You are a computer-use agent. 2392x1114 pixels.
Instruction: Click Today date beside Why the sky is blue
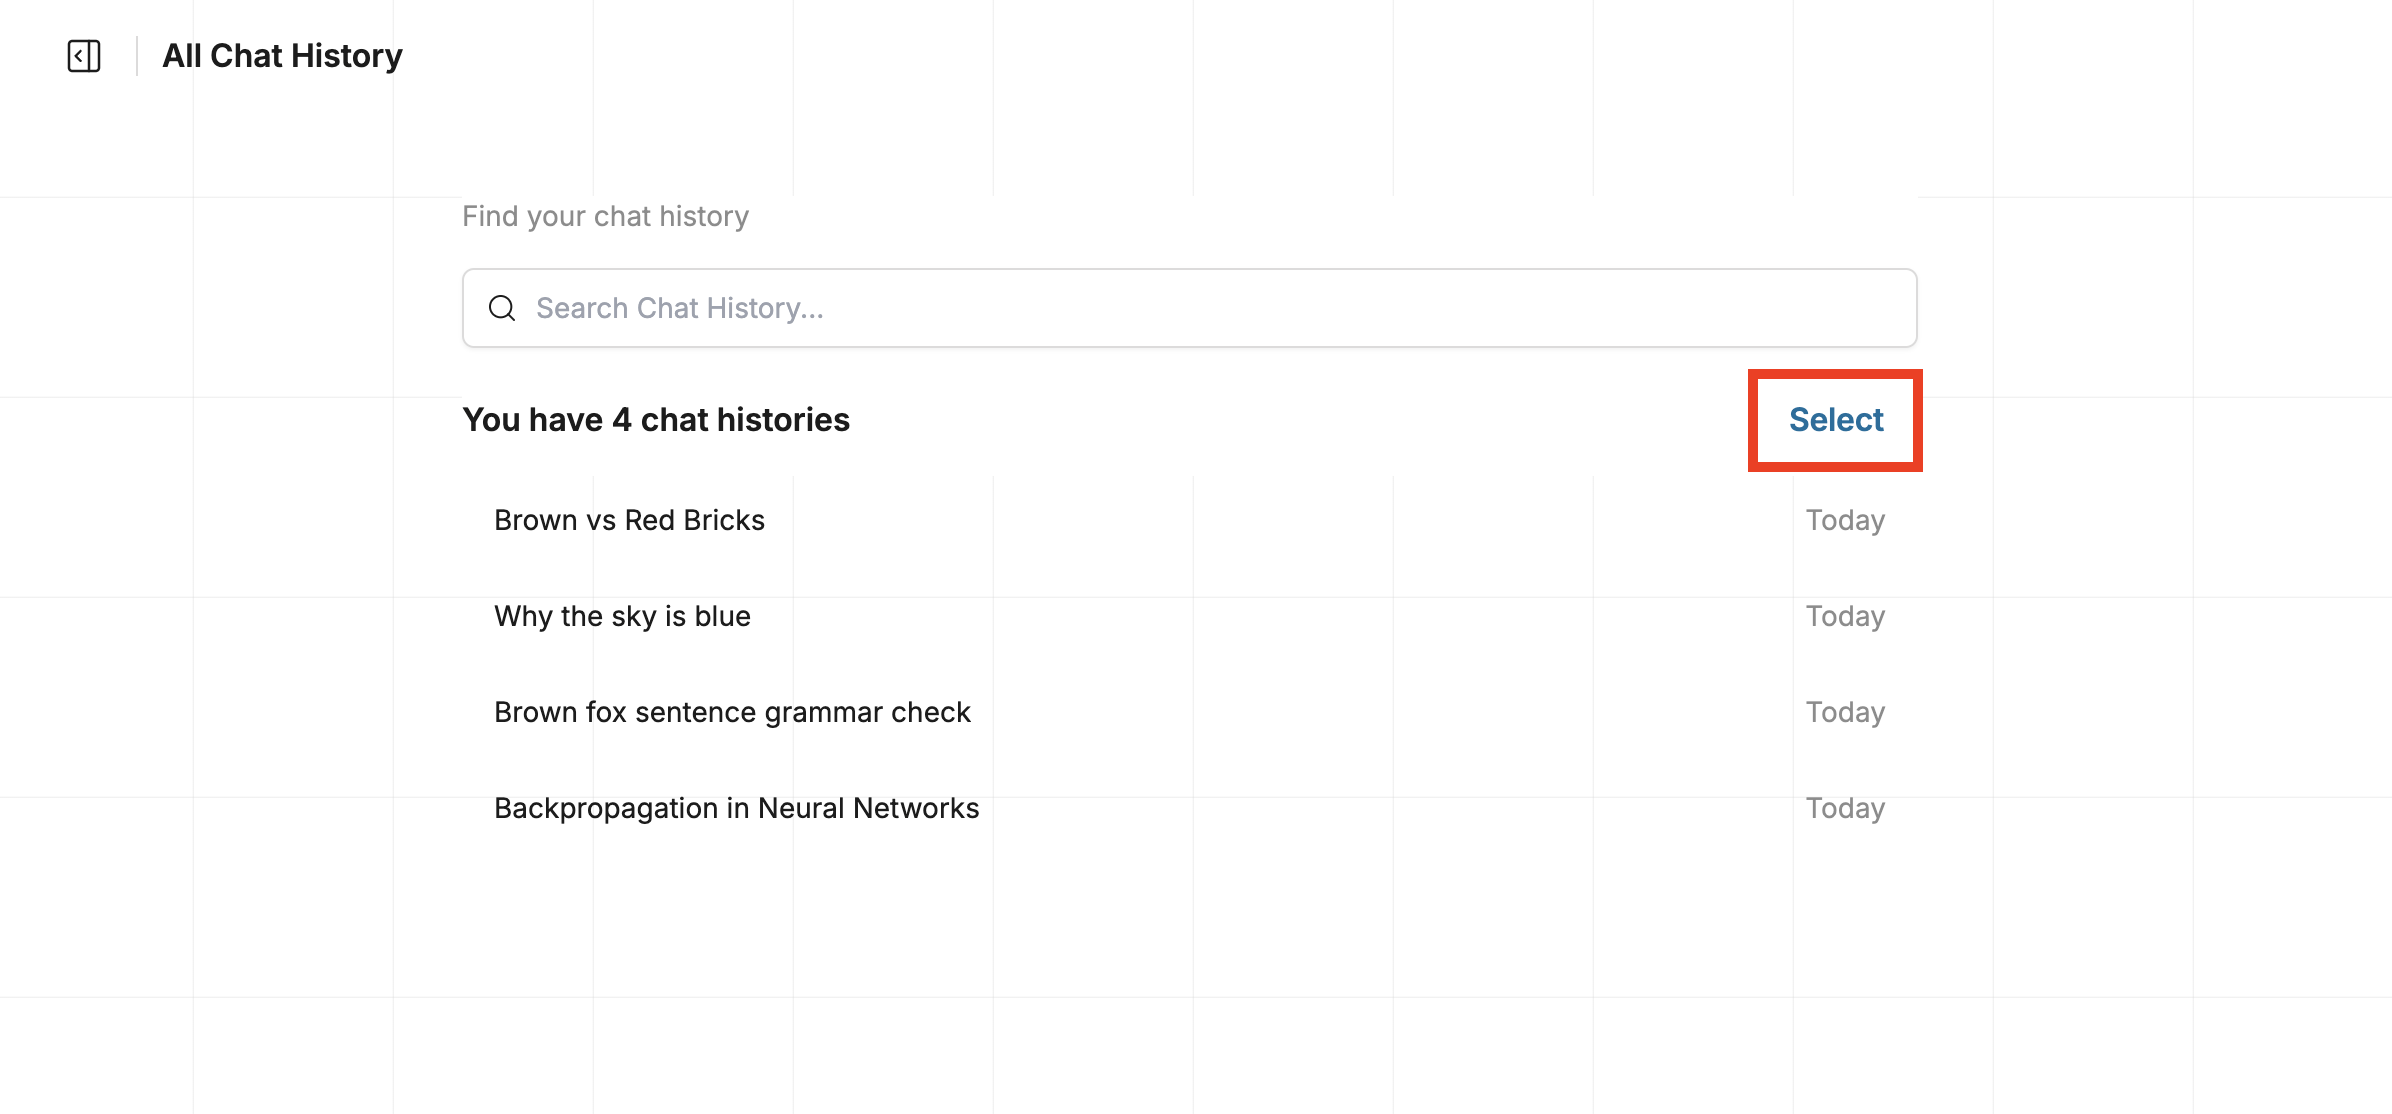pyautogui.click(x=1845, y=616)
